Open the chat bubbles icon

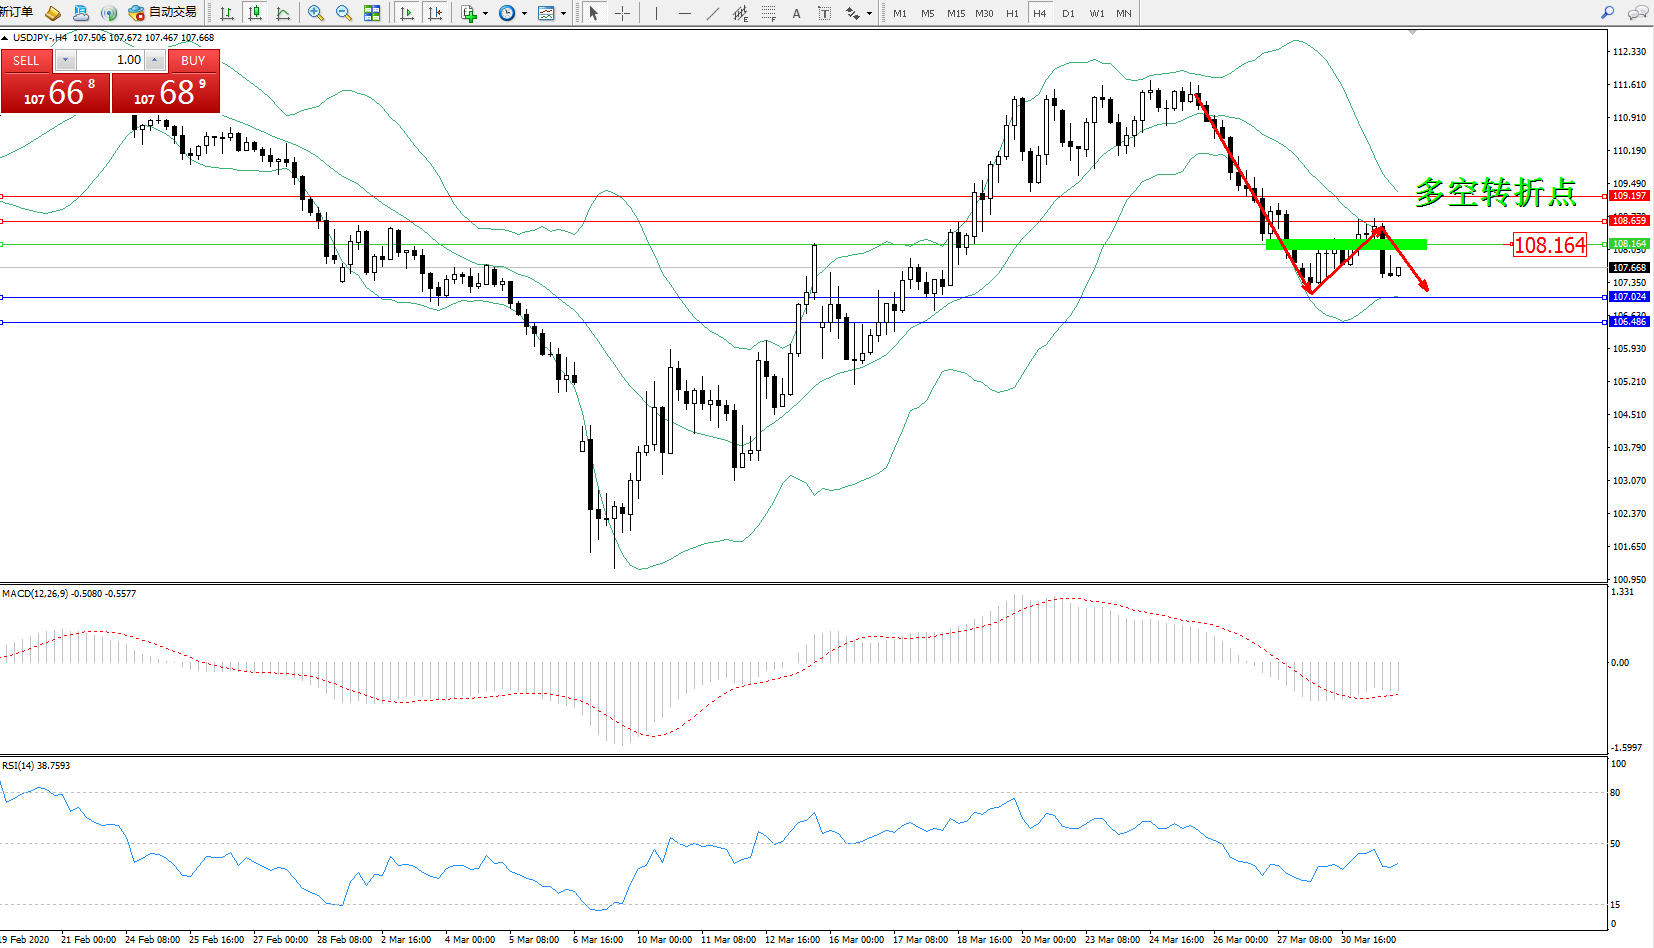click(x=1637, y=13)
